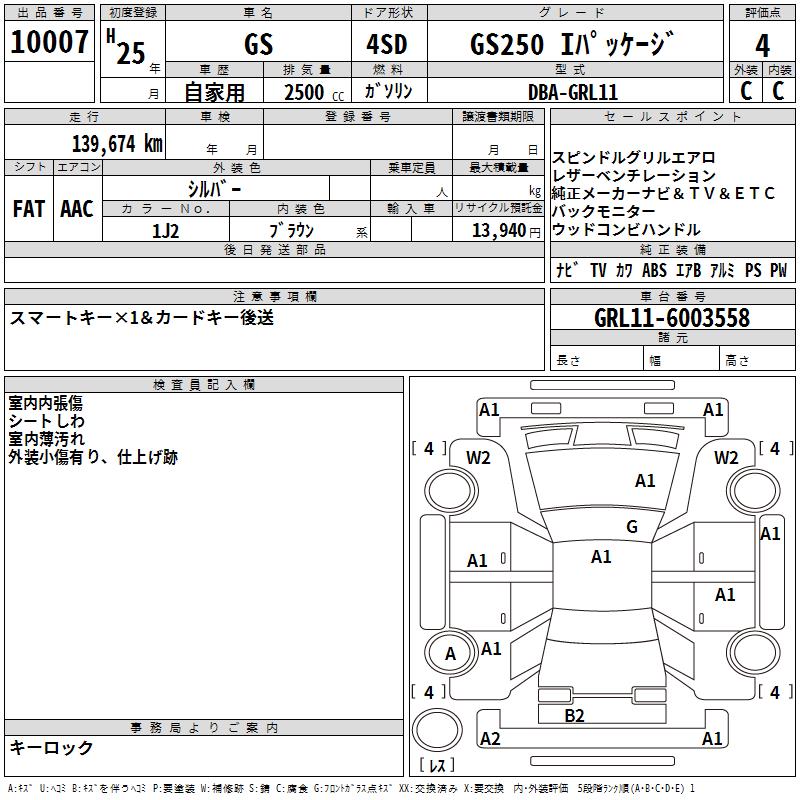The width and height of the screenshot is (800, 800).
Task: Select the ABS equipment entry
Action: tap(654, 270)
